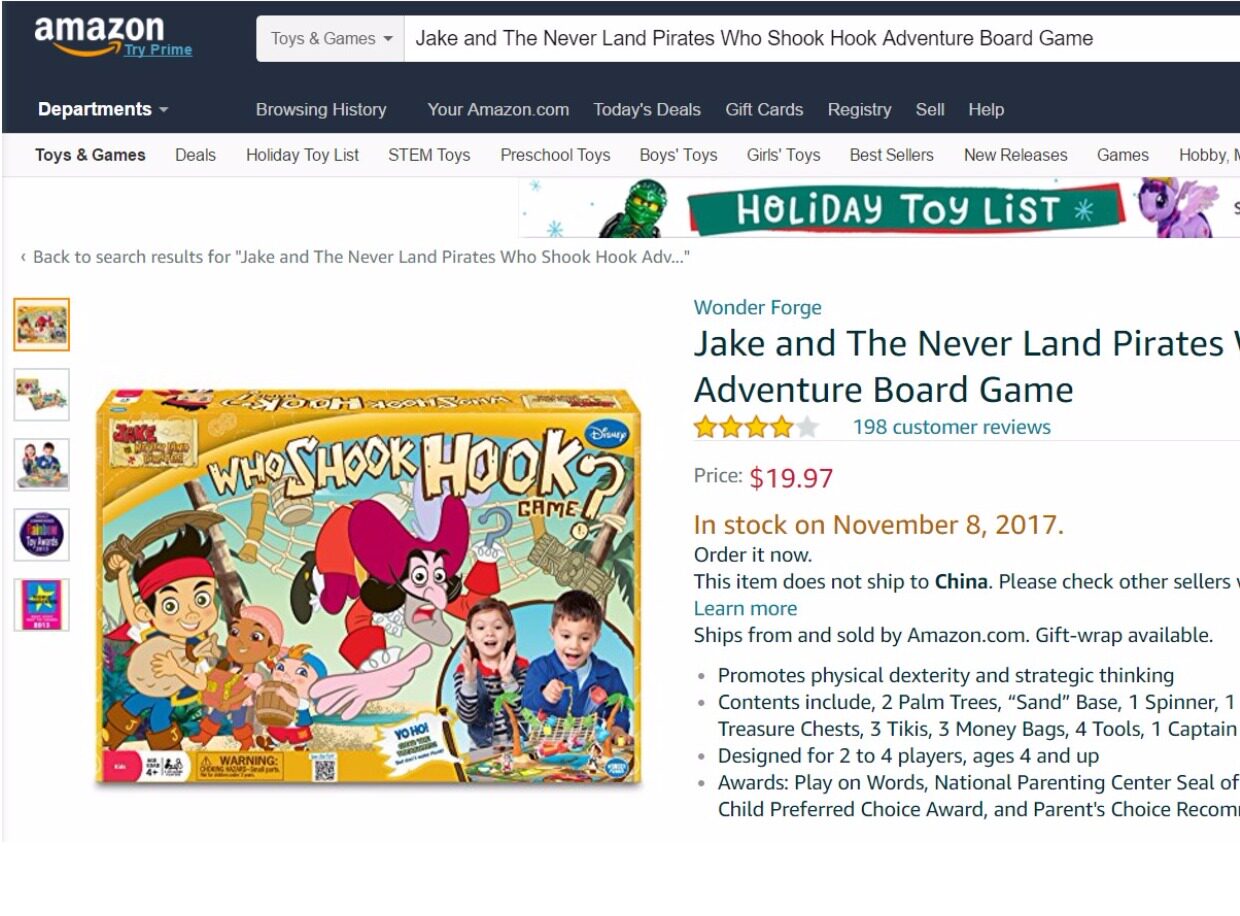Click the Holiday Toy List banner
This screenshot has width=1240, height=916.
pos(878,208)
